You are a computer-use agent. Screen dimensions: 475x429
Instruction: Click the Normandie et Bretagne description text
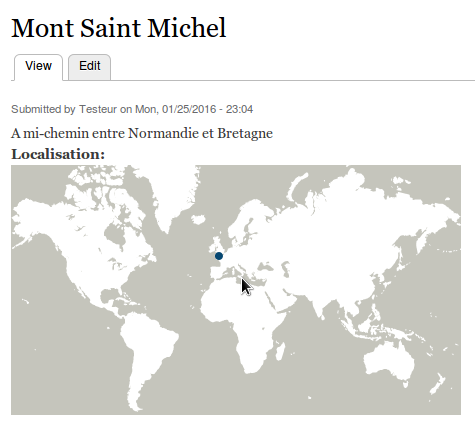tap(200, 133)
